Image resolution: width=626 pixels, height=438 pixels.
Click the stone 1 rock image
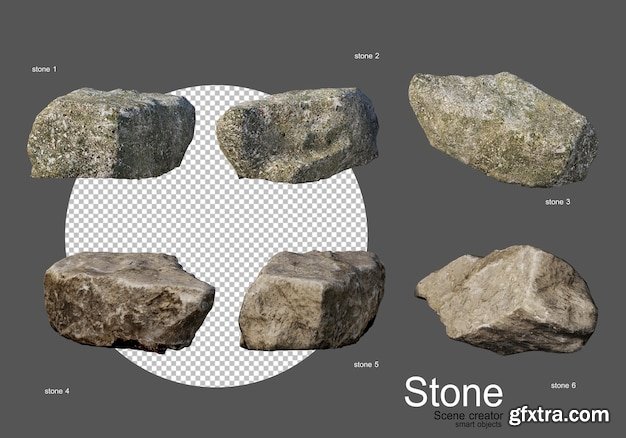[110, 134]
